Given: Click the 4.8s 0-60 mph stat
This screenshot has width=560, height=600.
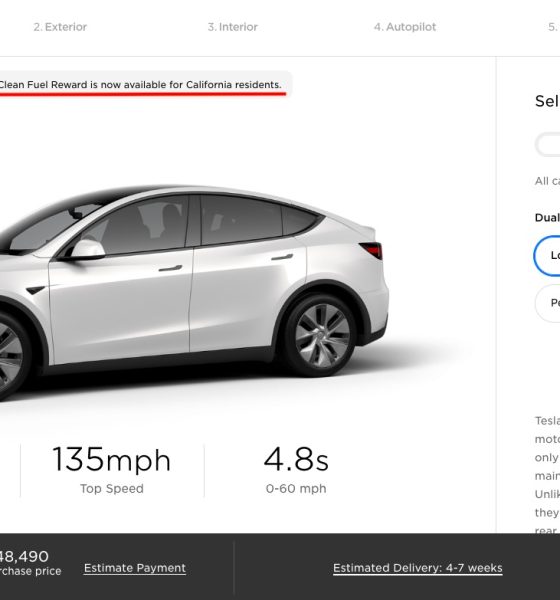Looking at the screenshot, I should tap(296, 470).
